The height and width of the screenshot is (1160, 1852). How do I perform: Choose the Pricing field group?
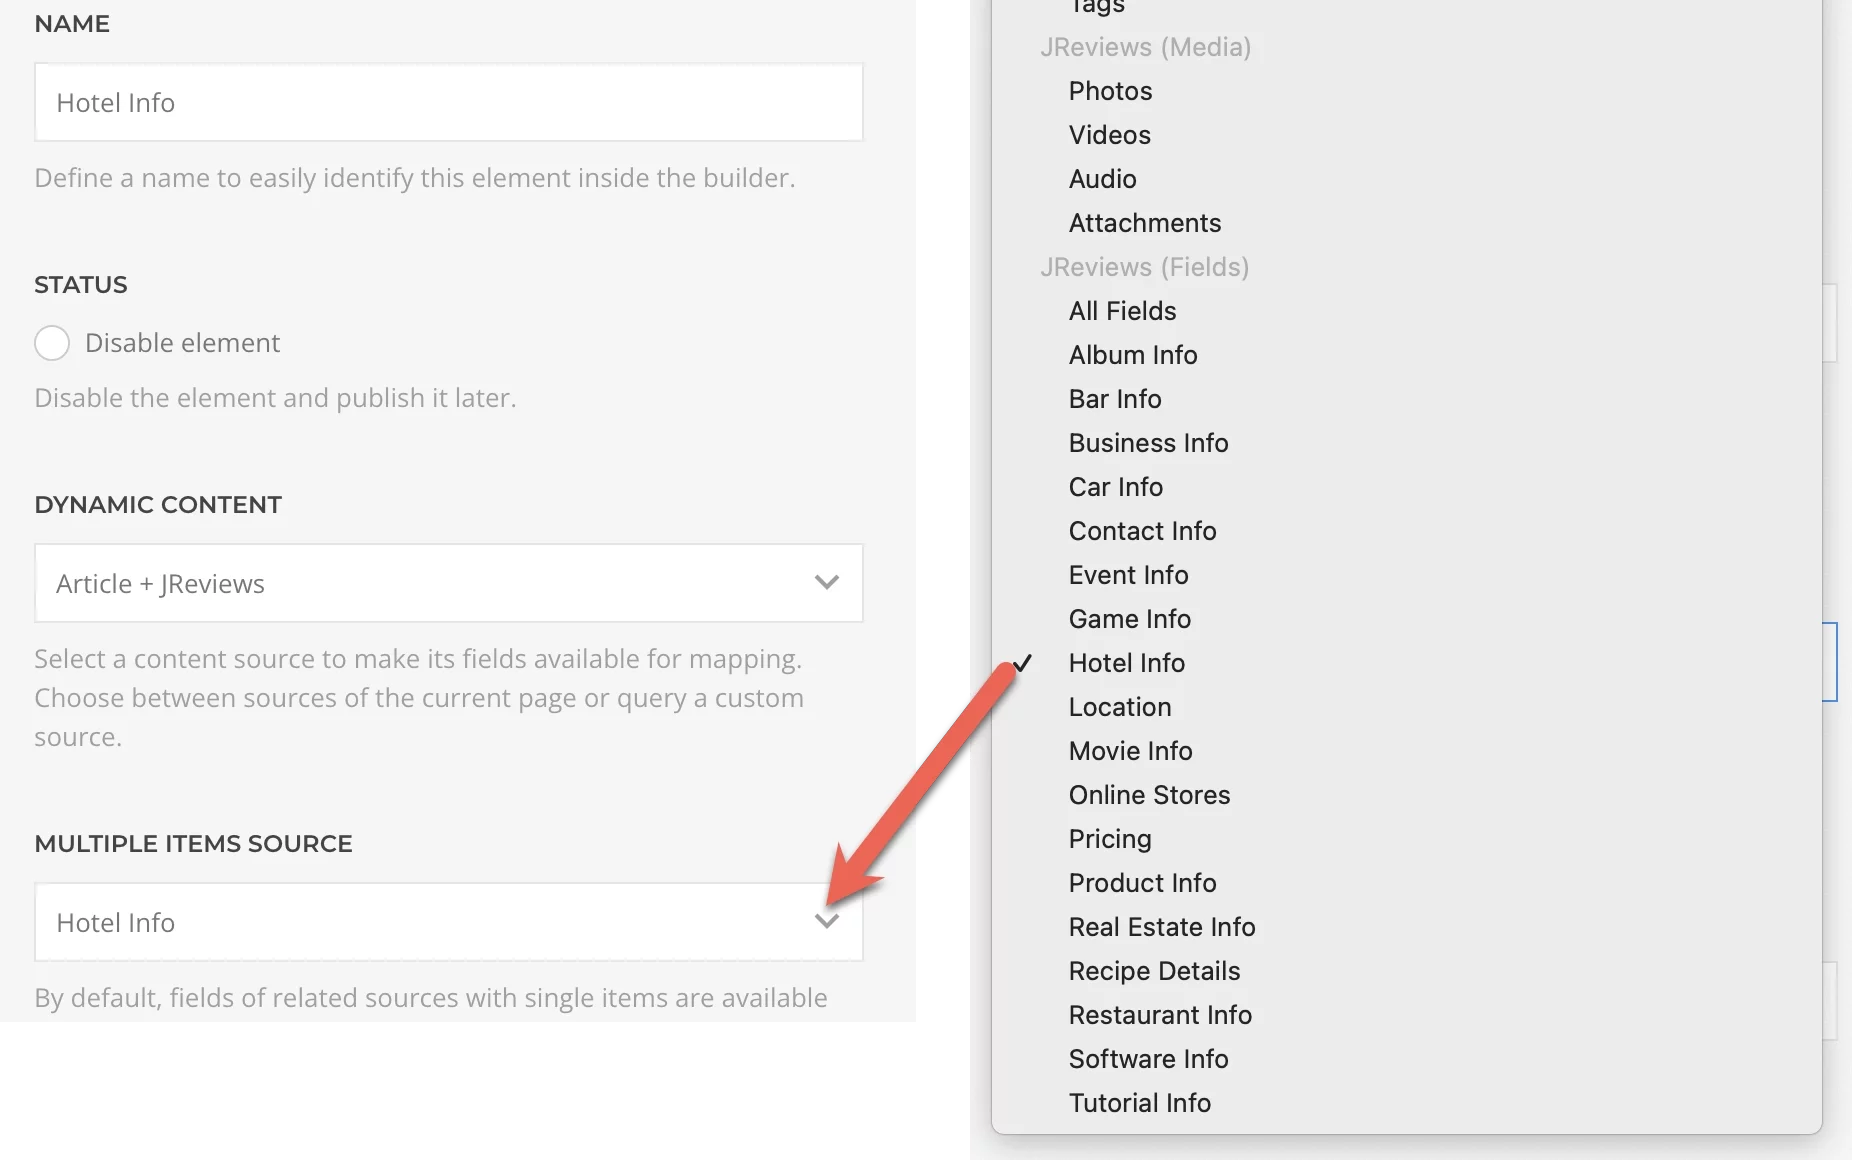(x=1109, y=839)
